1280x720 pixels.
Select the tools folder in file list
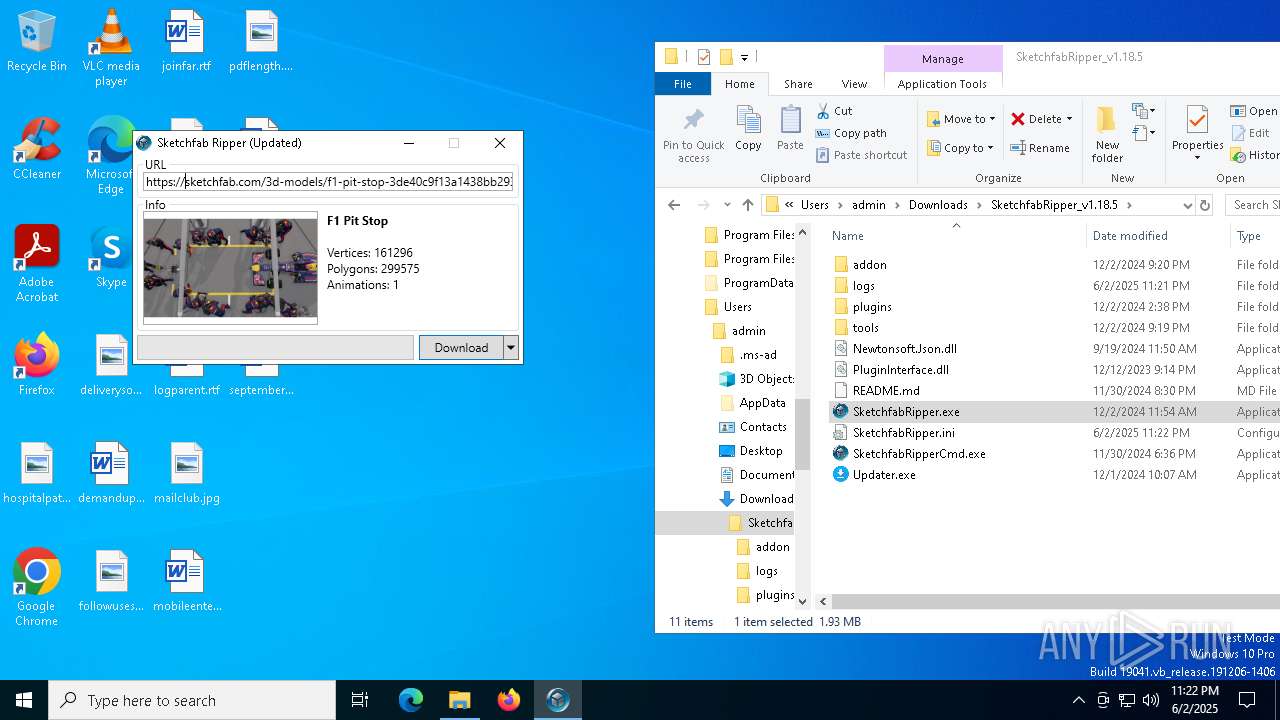tap(866, 328)
